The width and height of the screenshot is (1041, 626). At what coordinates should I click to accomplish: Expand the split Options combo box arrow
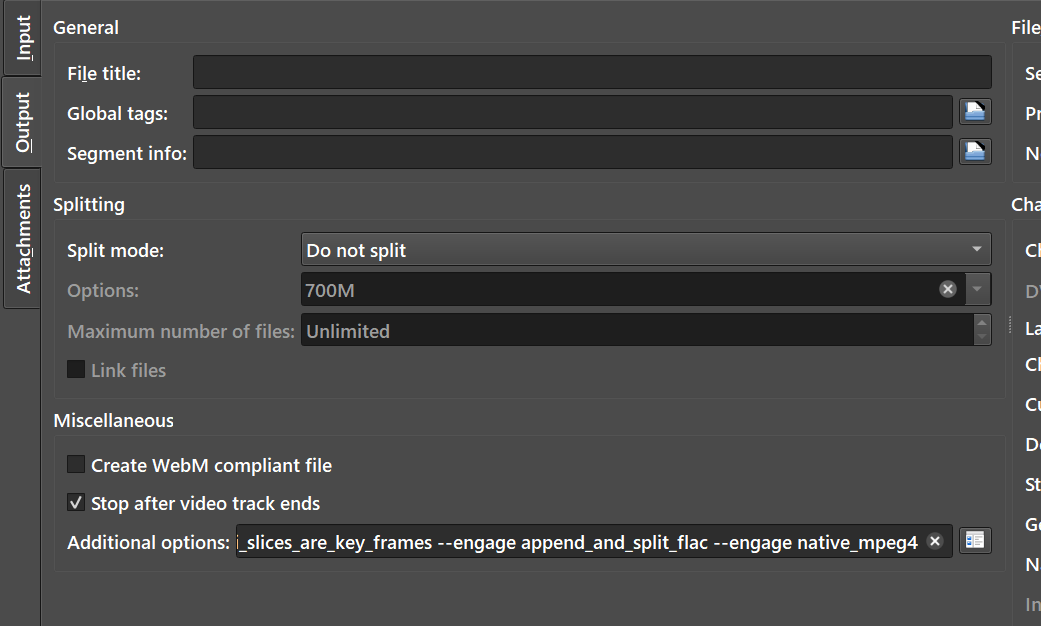point(978,289)
